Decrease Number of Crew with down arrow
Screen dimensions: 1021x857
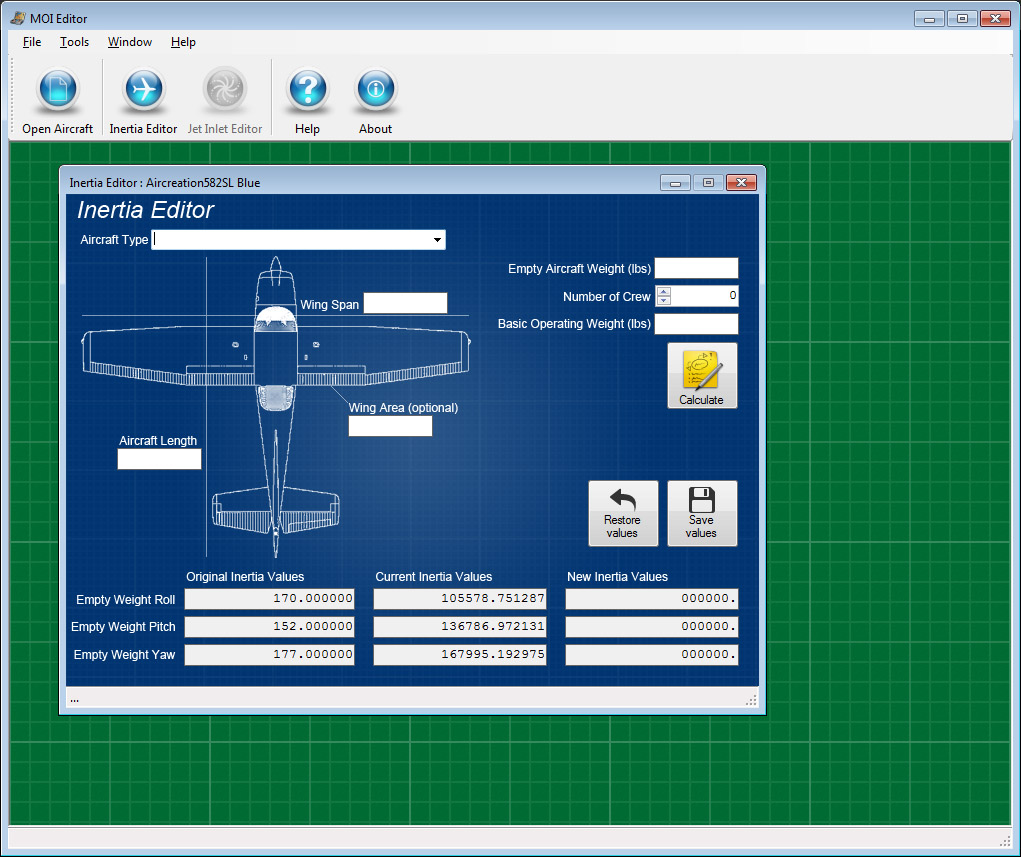[664, 301]
